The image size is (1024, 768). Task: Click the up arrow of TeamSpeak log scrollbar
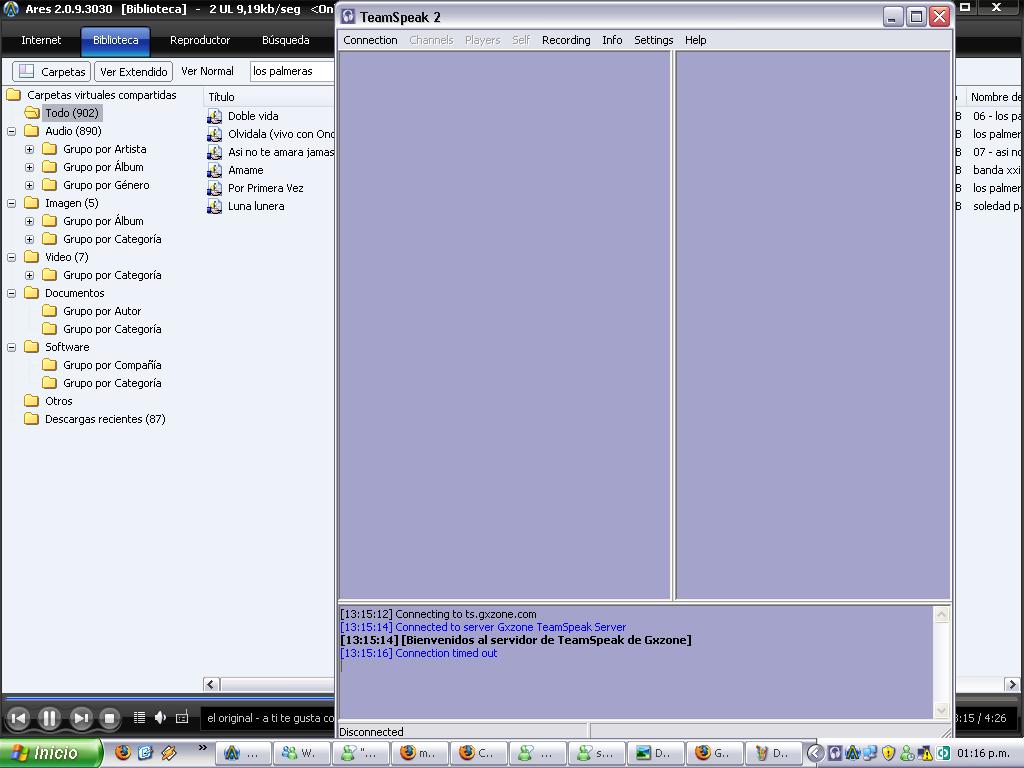pos(941,615)
